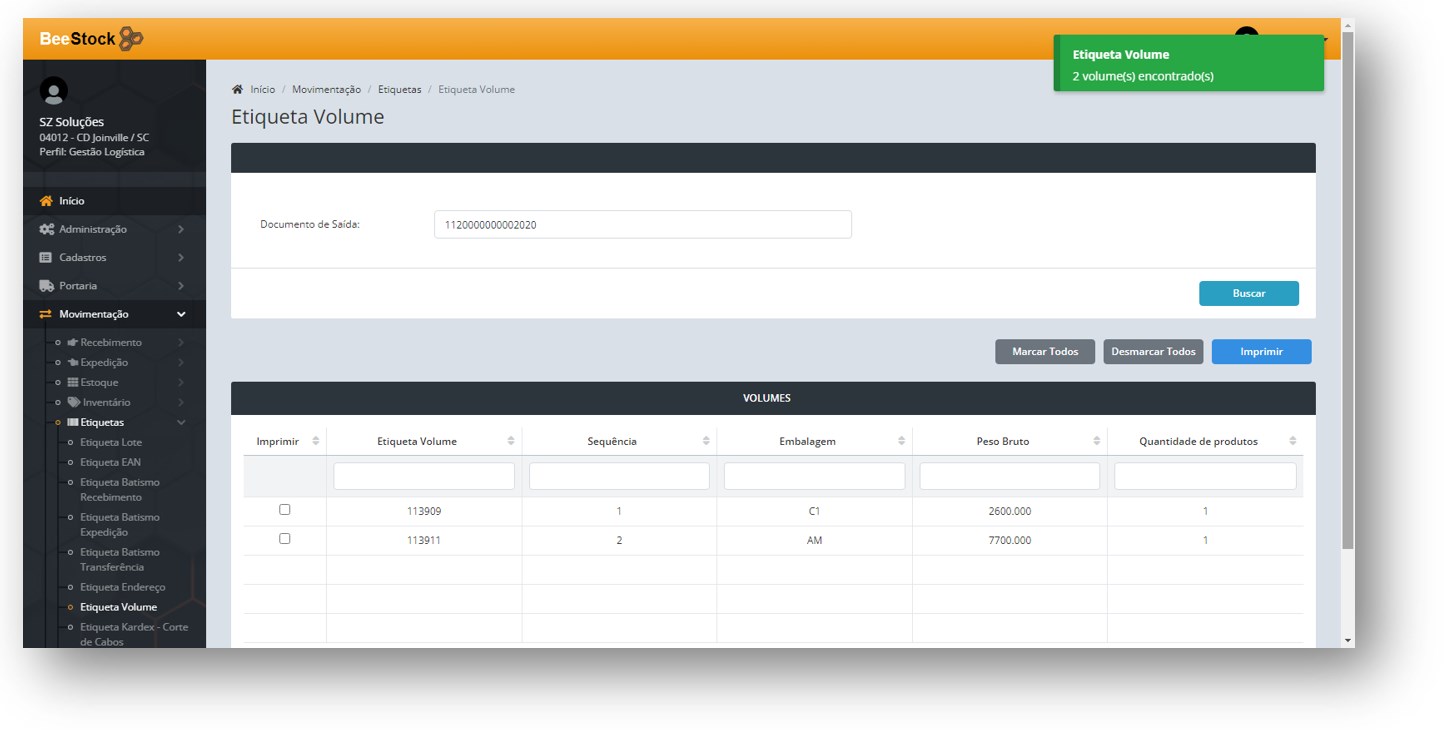Sort by Etiqueta Volume column arrows
1448x730 pixels.
511,441
